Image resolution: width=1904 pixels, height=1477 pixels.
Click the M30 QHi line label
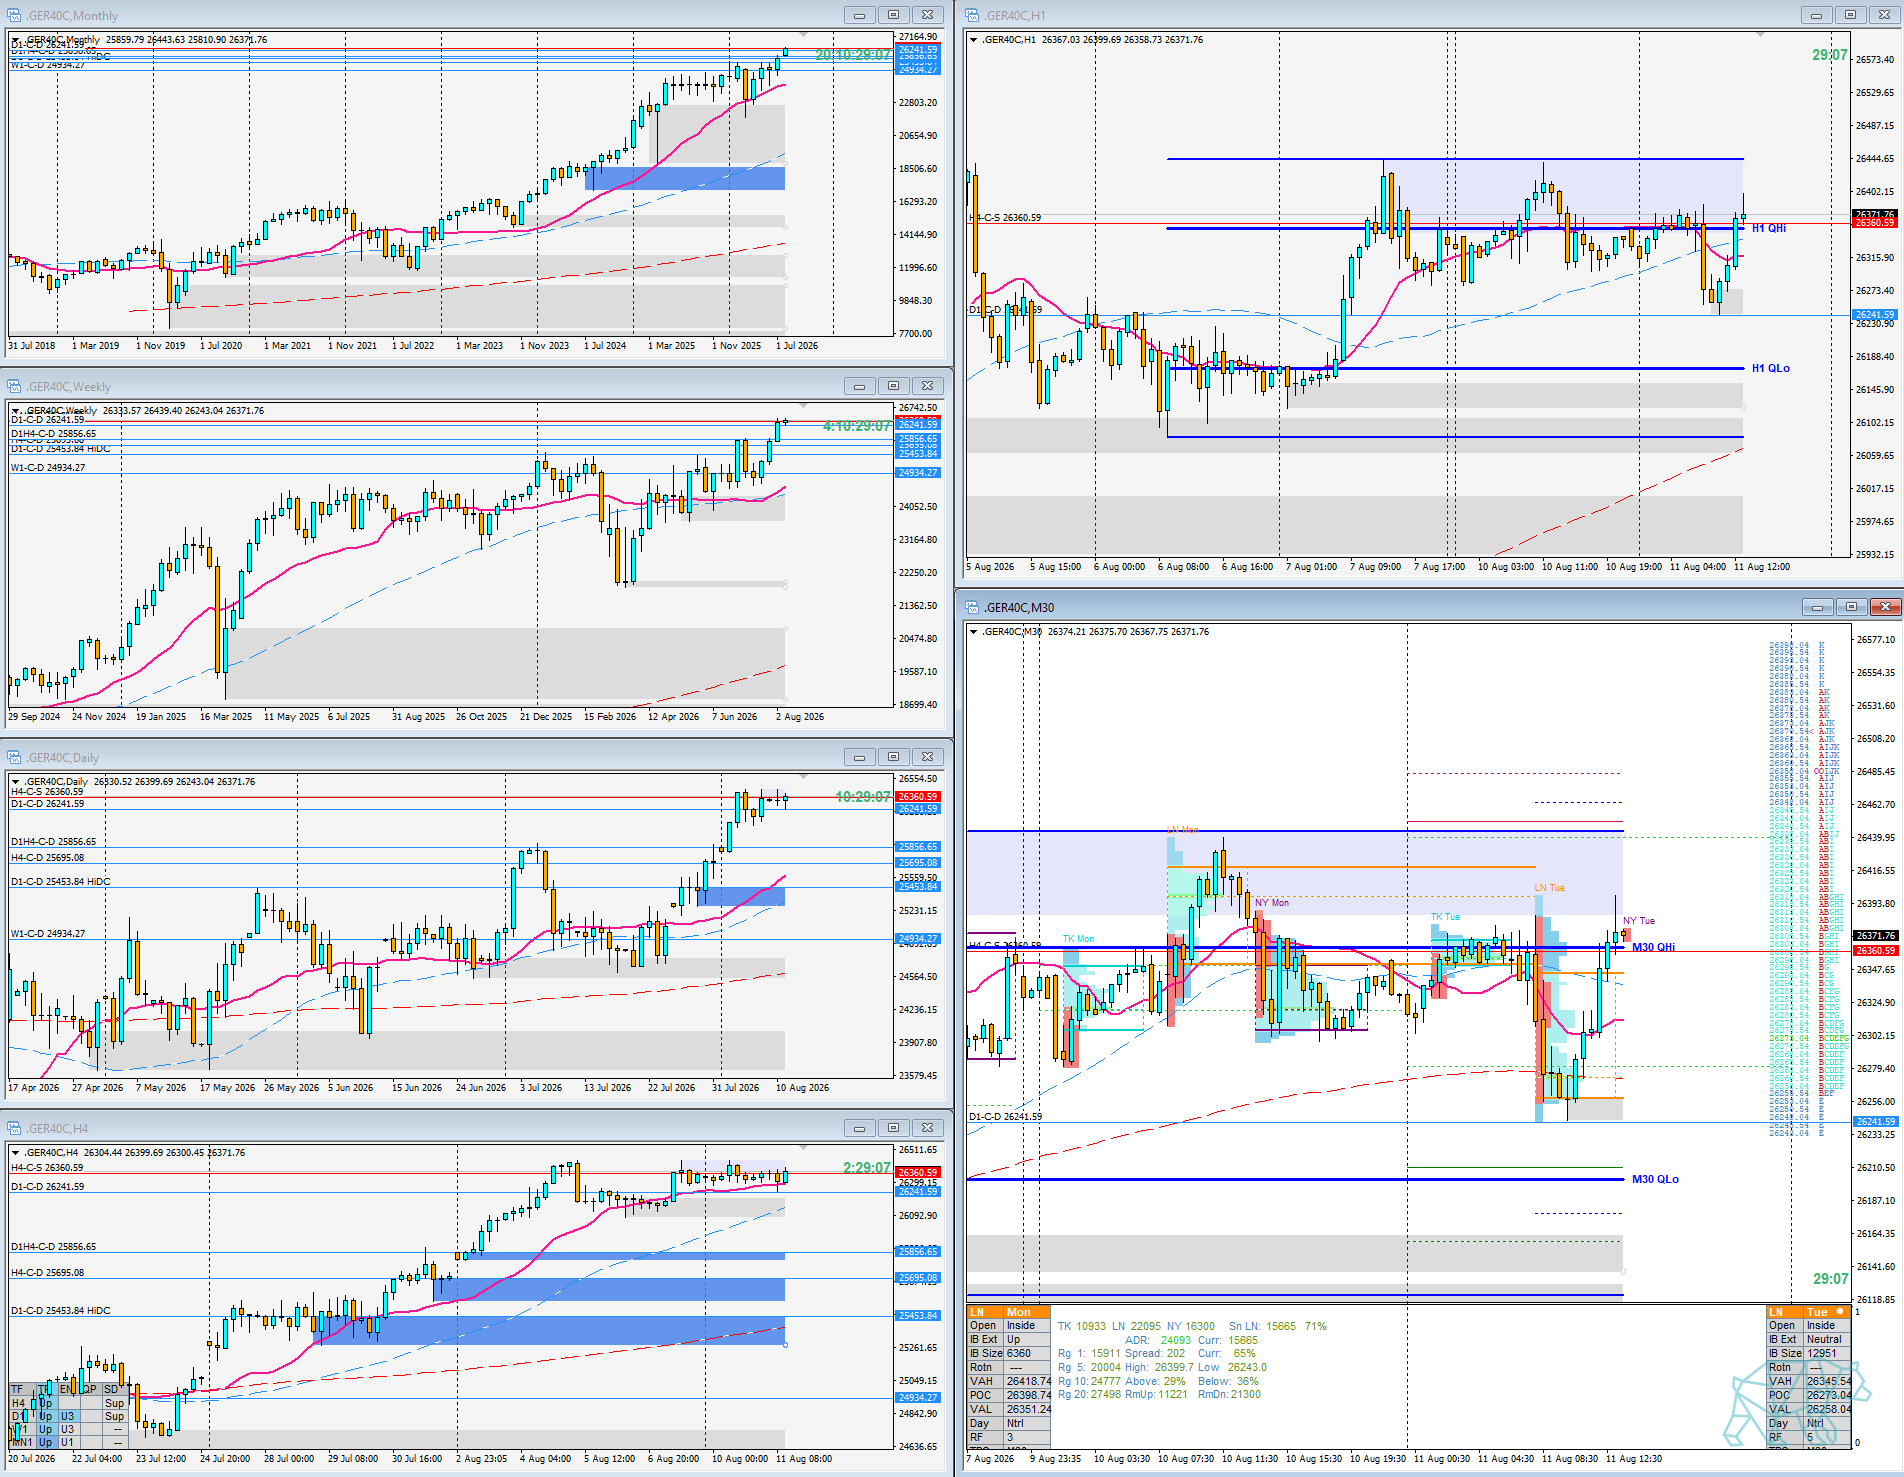point(1653,947)
